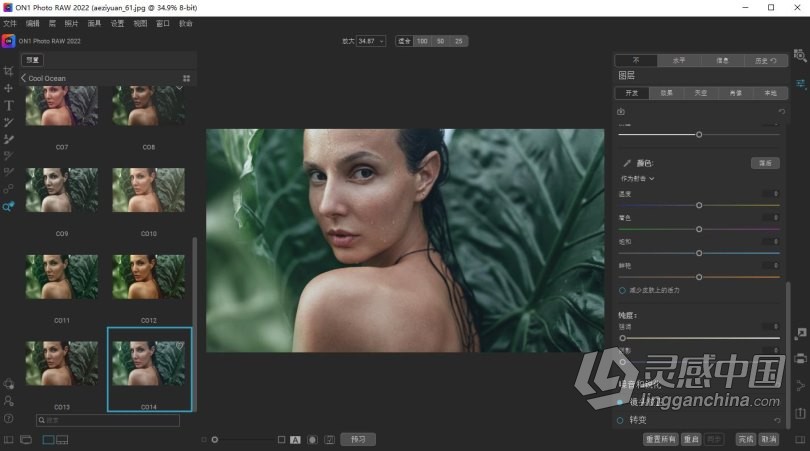Click the reset adjustments arrow under tabs
Screen dimensions: 810x451
click(x=782, y=112)
